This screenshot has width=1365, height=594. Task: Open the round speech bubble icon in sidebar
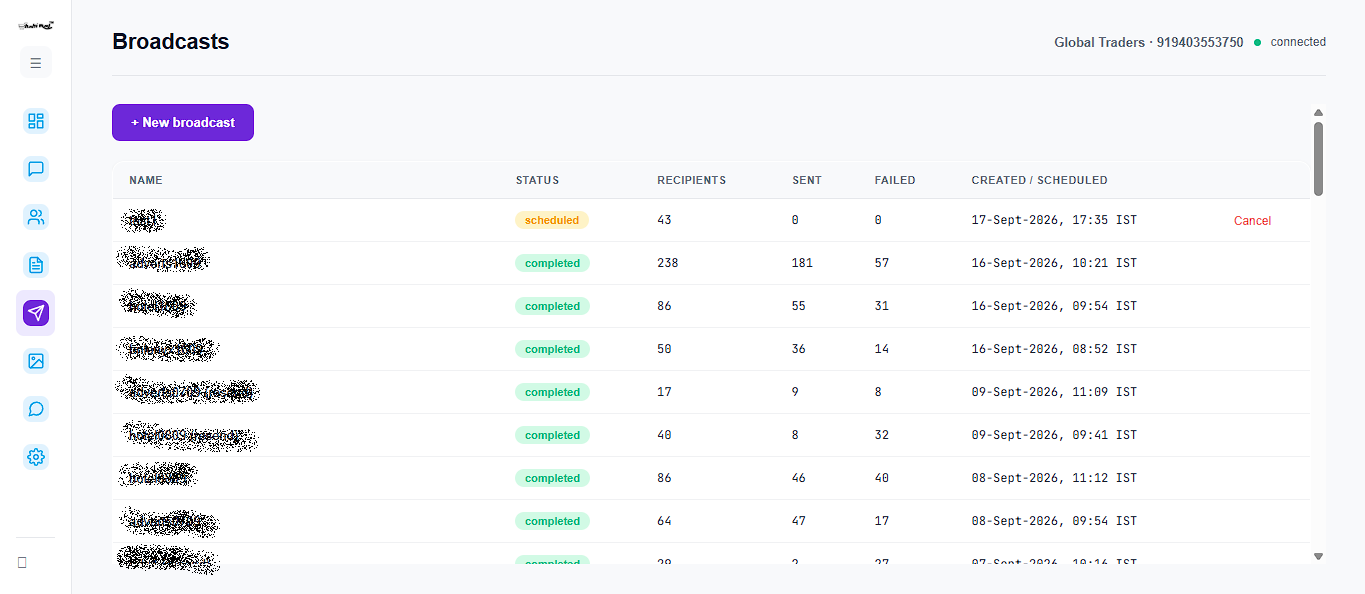click(36, 409)
